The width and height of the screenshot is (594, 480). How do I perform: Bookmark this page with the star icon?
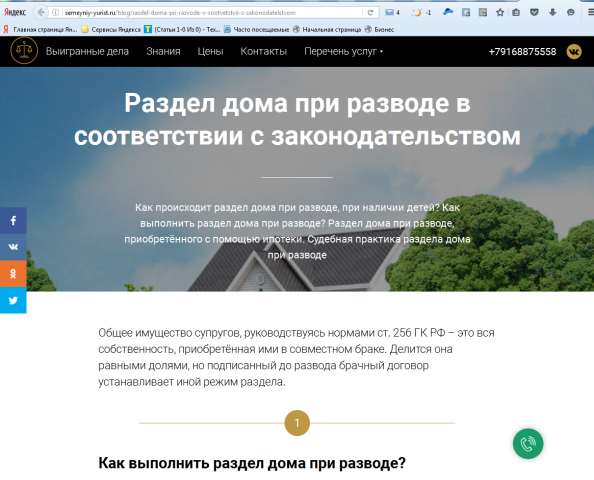[500, 13]
